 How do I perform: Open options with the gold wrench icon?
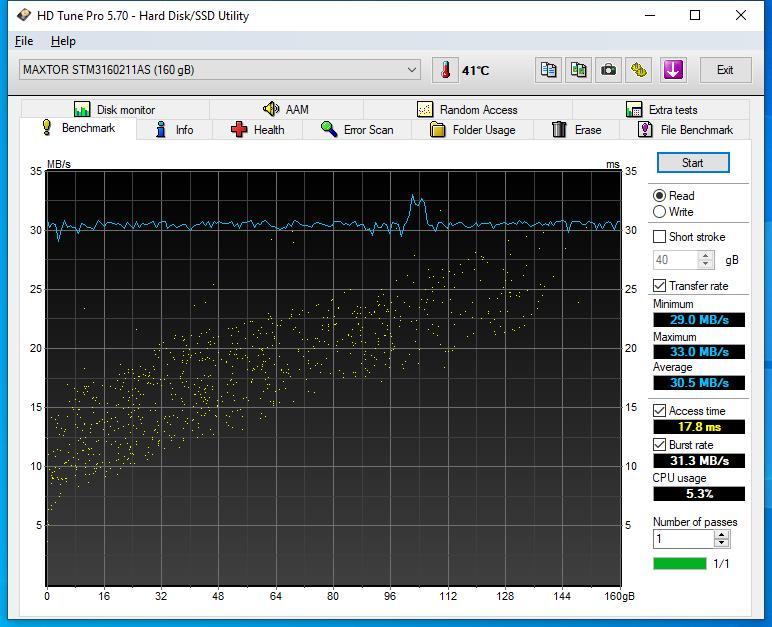[x=639, y=70]
